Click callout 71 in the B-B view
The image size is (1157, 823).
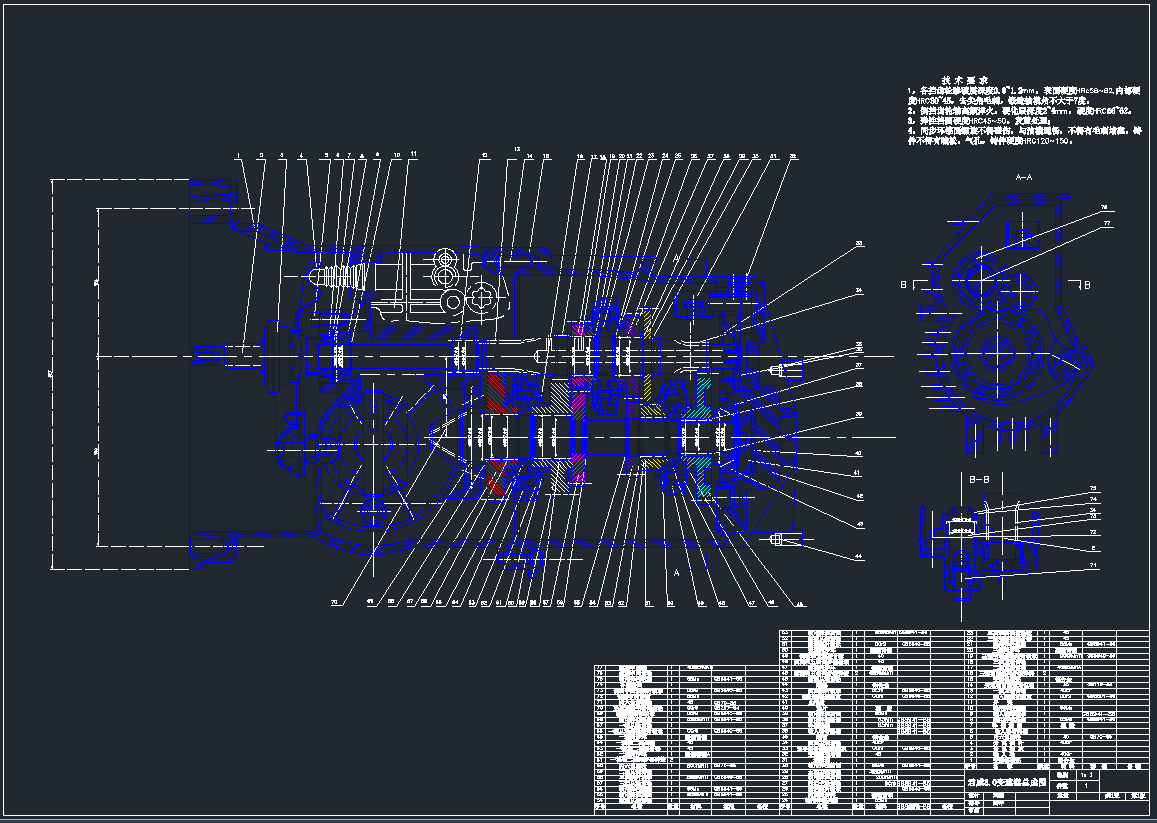pyautogui.click(x=1092, y=566)
